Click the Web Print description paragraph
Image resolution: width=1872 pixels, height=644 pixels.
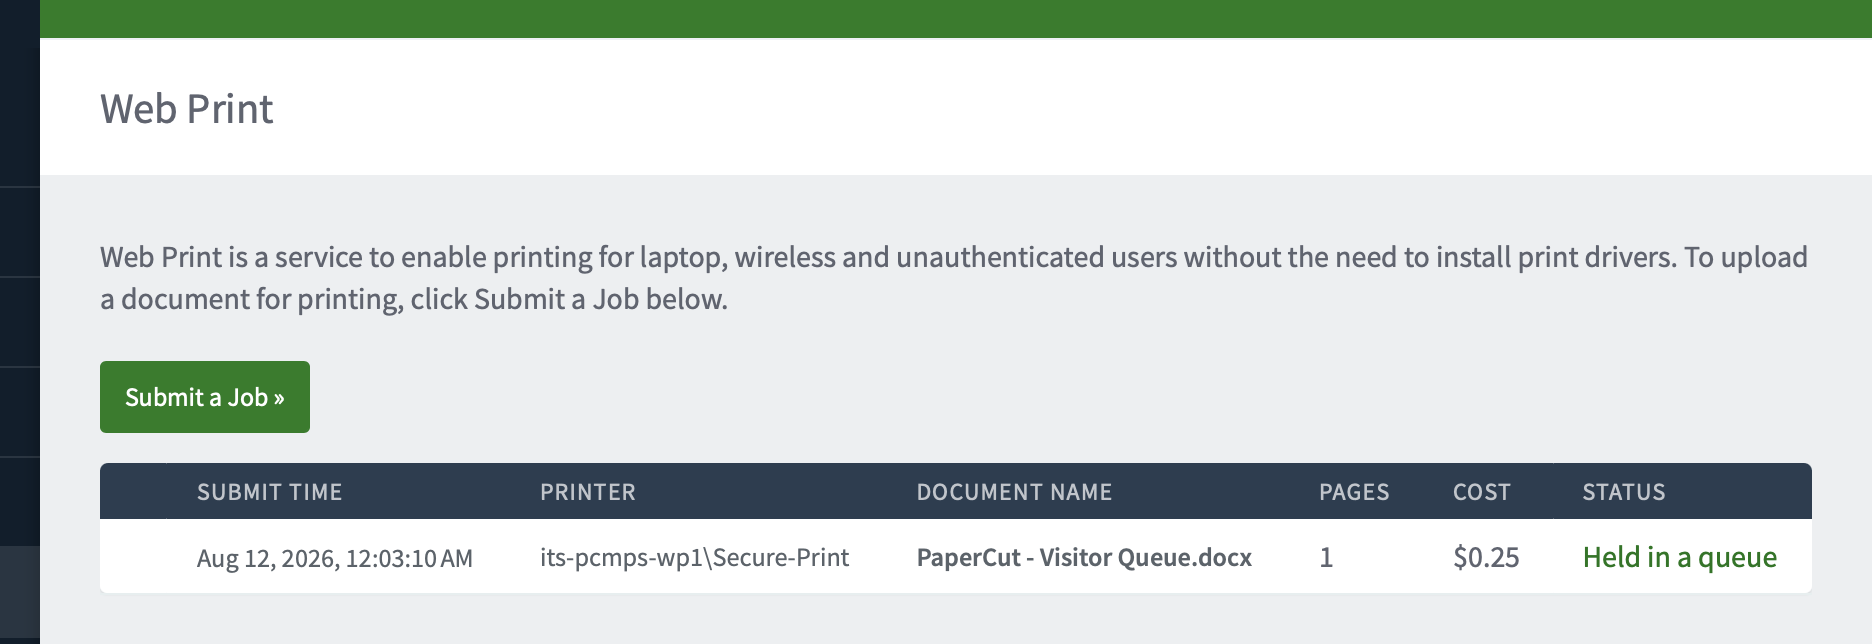tap(954, 278)
